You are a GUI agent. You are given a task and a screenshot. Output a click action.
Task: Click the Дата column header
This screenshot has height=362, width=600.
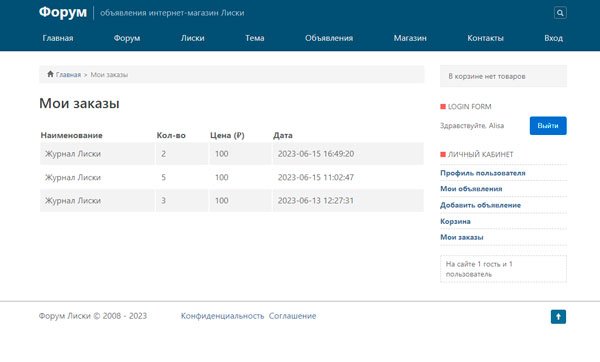point(283,135)
